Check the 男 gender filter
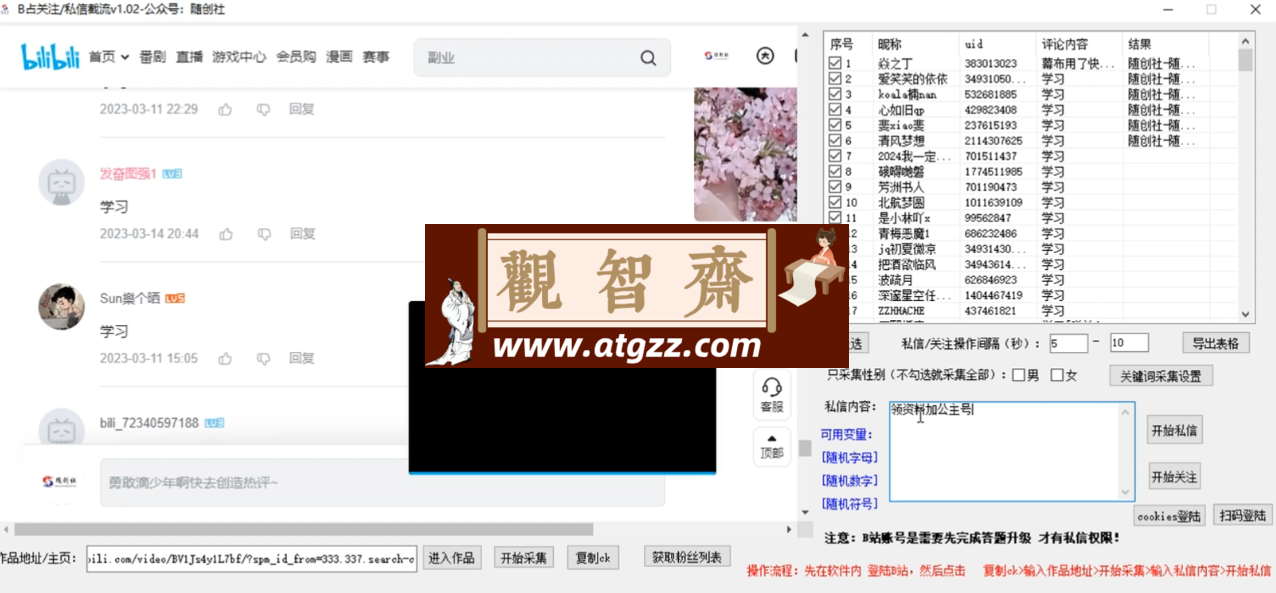 pyautogui.click(x=1019, y=376)
